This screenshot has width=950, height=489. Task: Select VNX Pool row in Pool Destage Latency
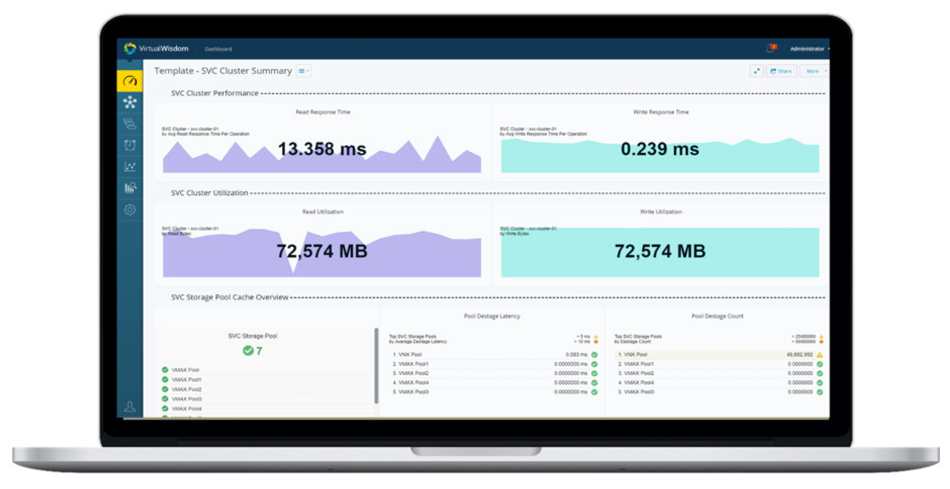(x=494, y=354)
